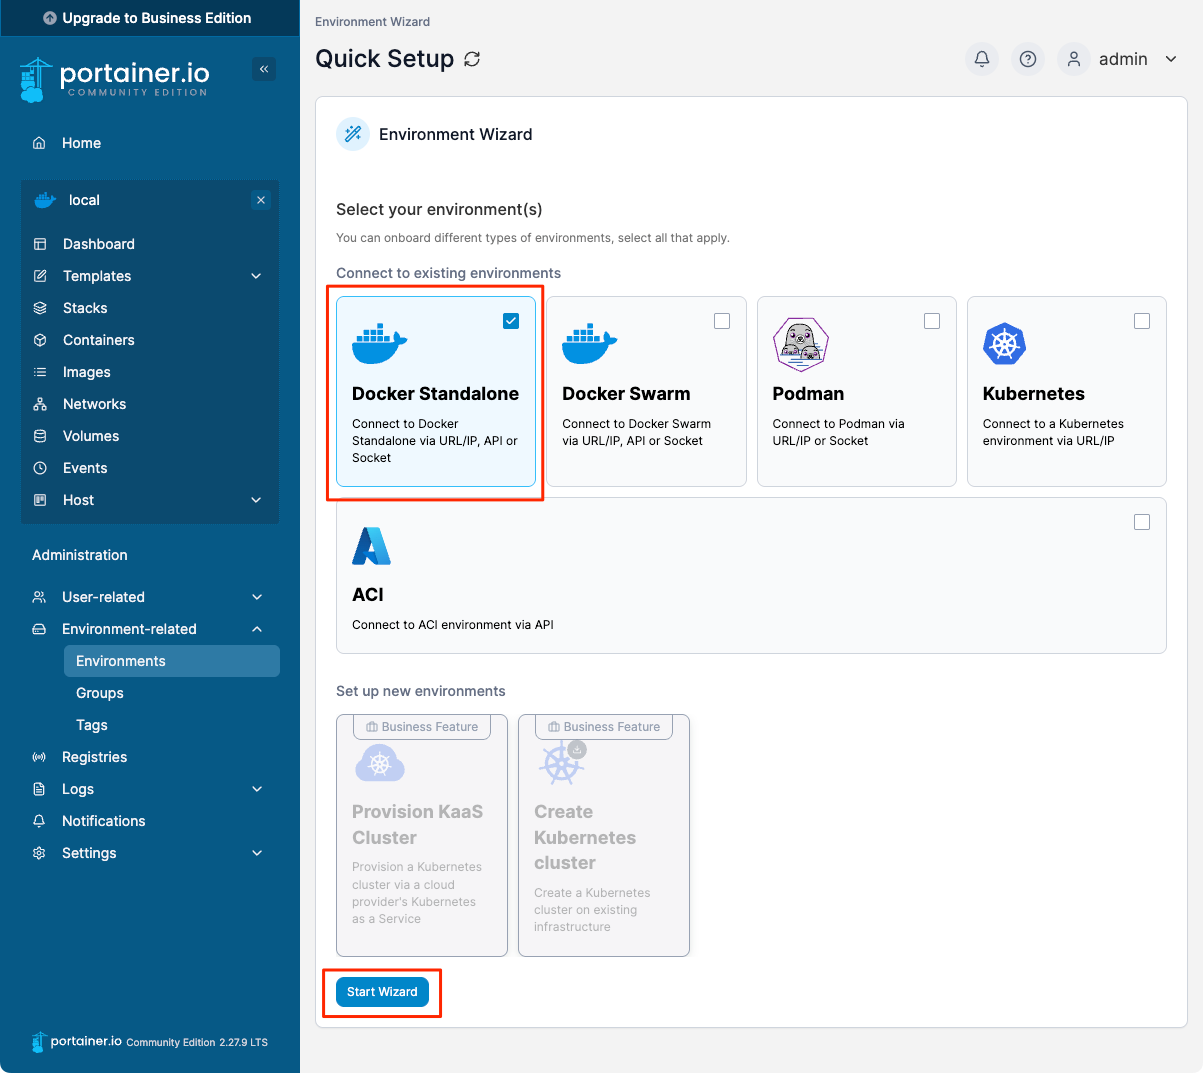This screenshot has width=1203, height=1073.
Task: Open the admin account dropdown arrow
Action: click(1171, 59)
